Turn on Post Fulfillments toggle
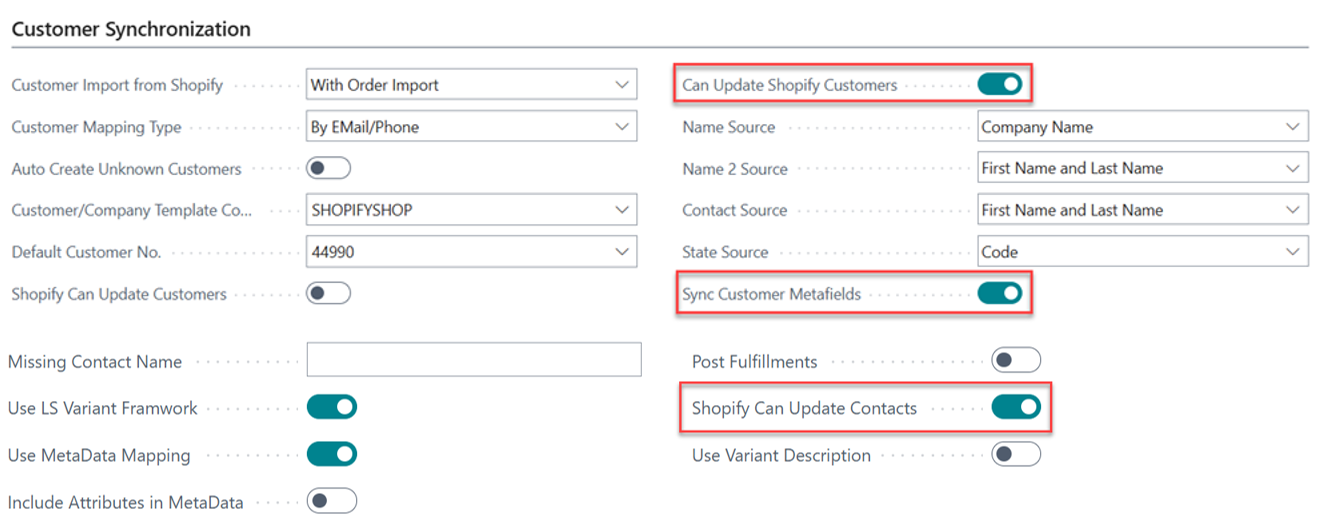Viewport: 1320px width, 525px height. click(1015, 361)
